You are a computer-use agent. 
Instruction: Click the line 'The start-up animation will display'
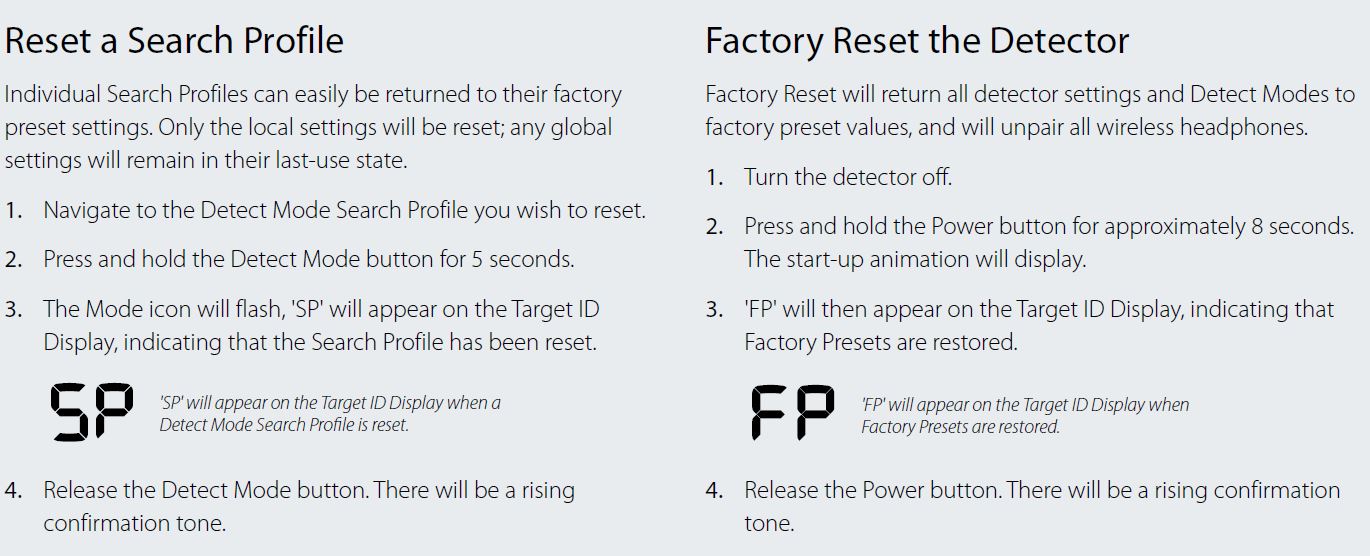pyautogui.click(x=914, y=260)
